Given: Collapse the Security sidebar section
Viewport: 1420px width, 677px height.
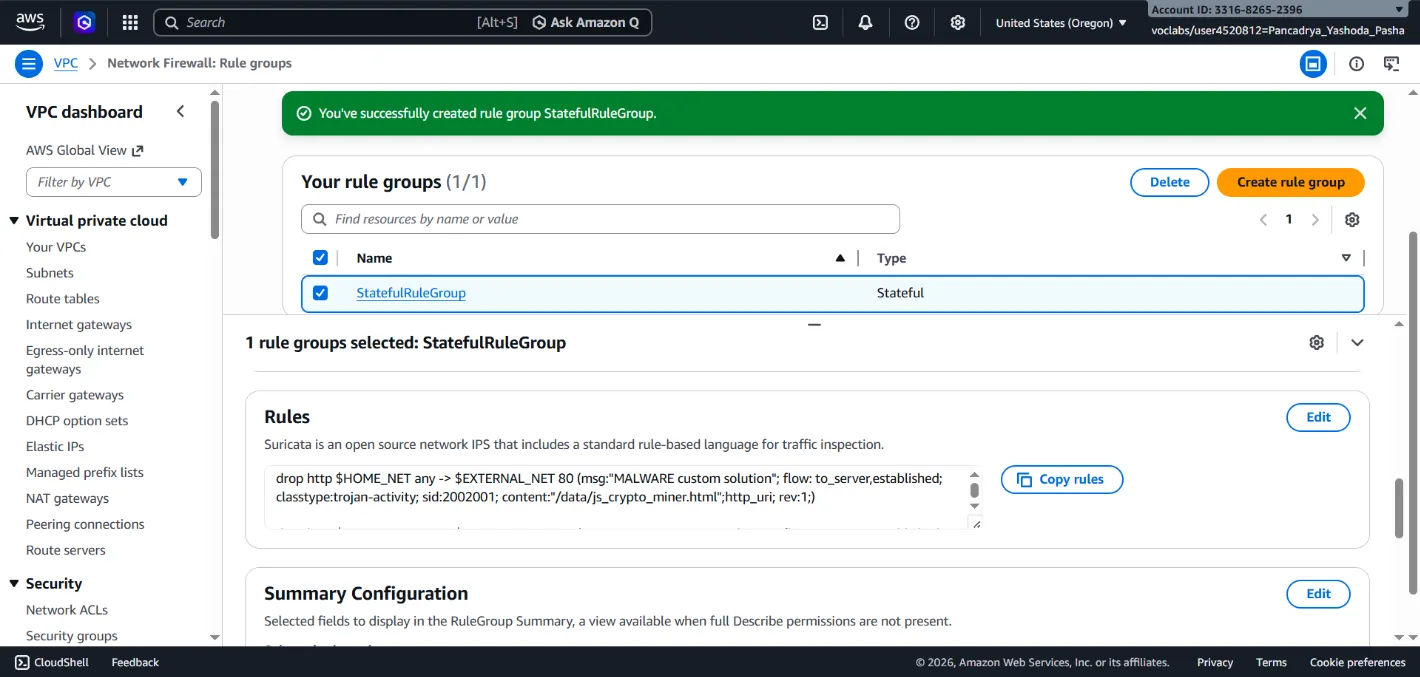Looking at the screenshot, I should 15,584.
